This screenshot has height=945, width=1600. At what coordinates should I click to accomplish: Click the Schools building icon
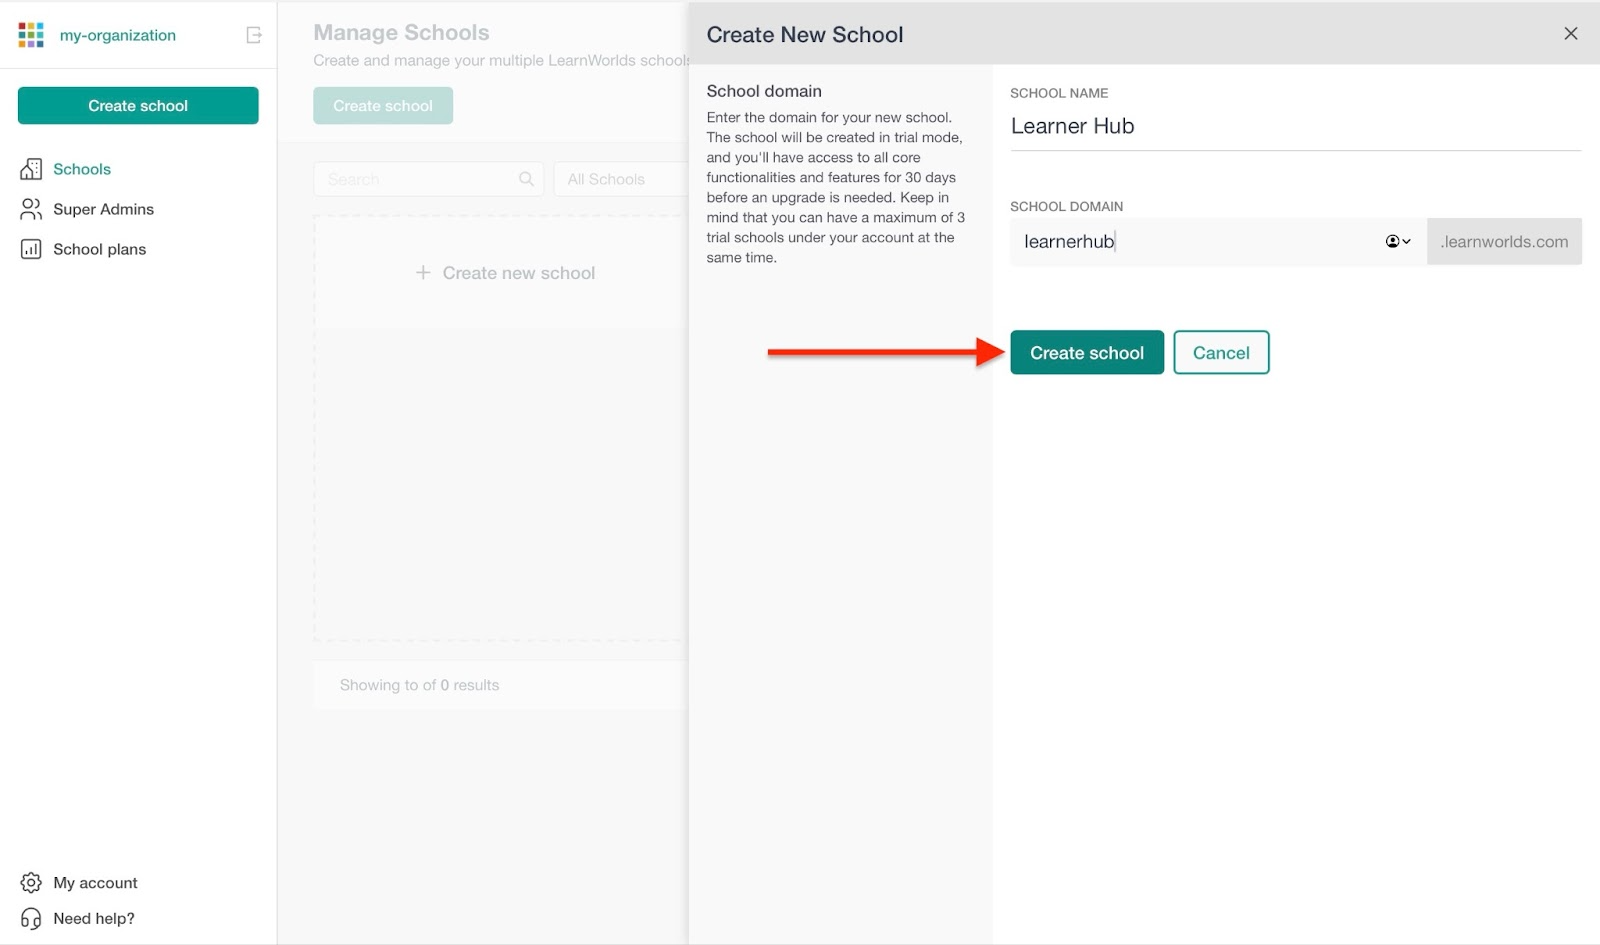31,169
